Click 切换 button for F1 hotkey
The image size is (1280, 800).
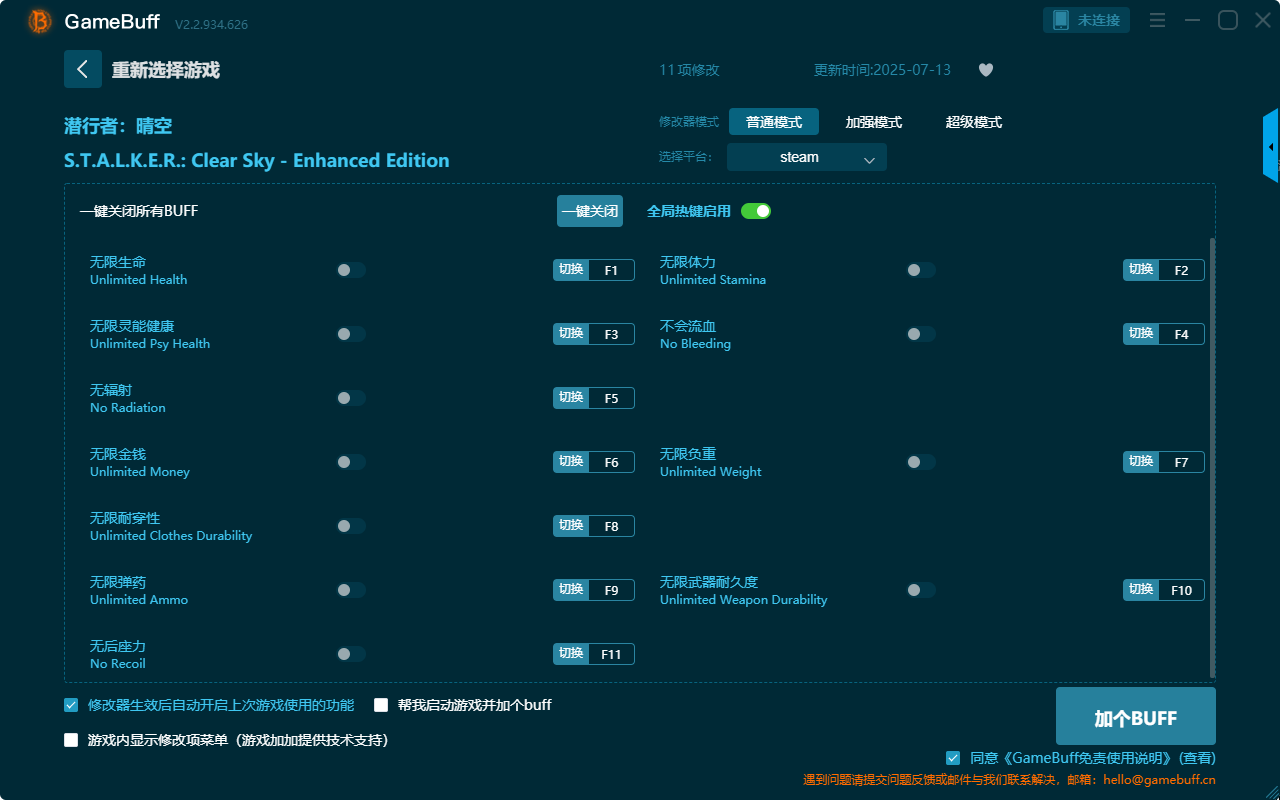pyautogui.click(x=571, y=270)
